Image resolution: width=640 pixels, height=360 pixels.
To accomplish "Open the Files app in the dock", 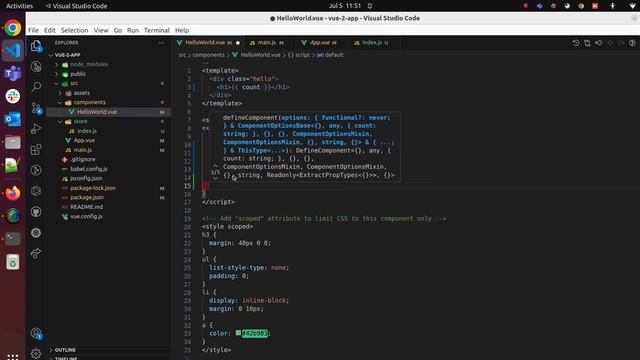I will click(x=13, y=142).
